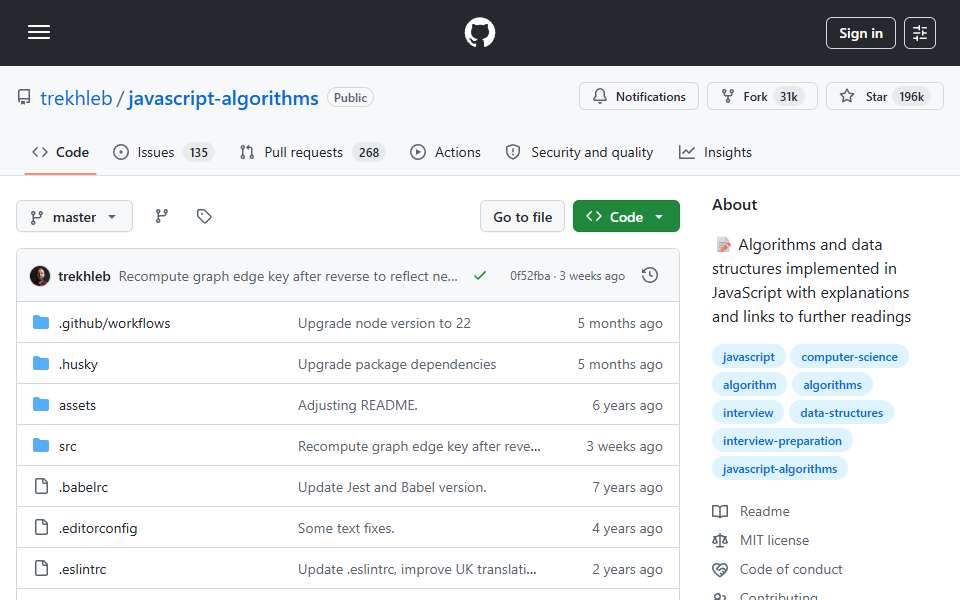Open the .husky folder
960x600 pixels.
(x=78, y=364)
